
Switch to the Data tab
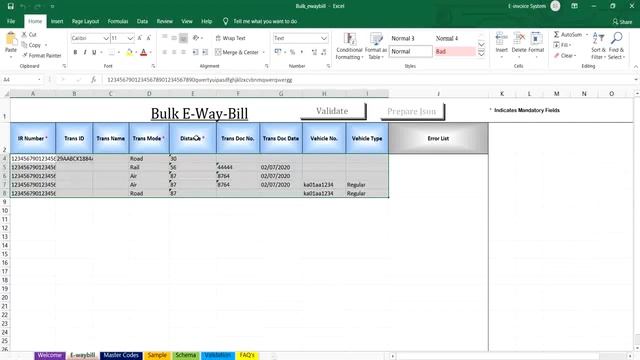pos(142,21)
